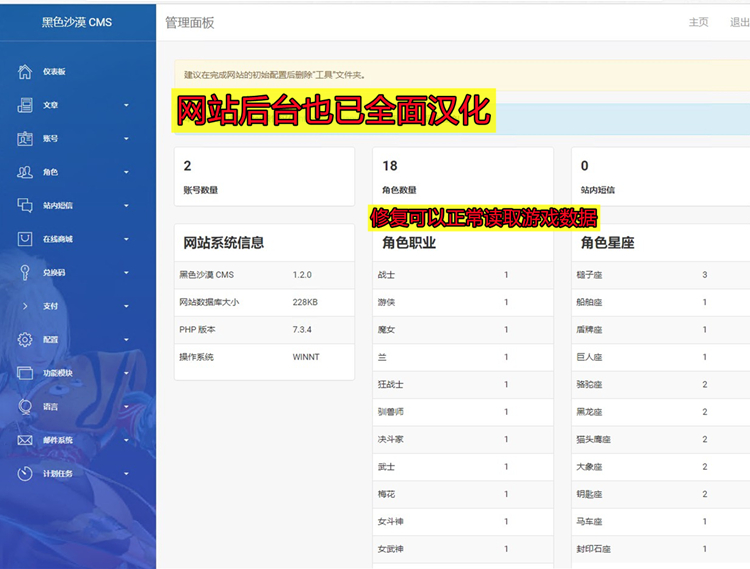
Task: Click the 兑换码 key icon
Action: 25,272
